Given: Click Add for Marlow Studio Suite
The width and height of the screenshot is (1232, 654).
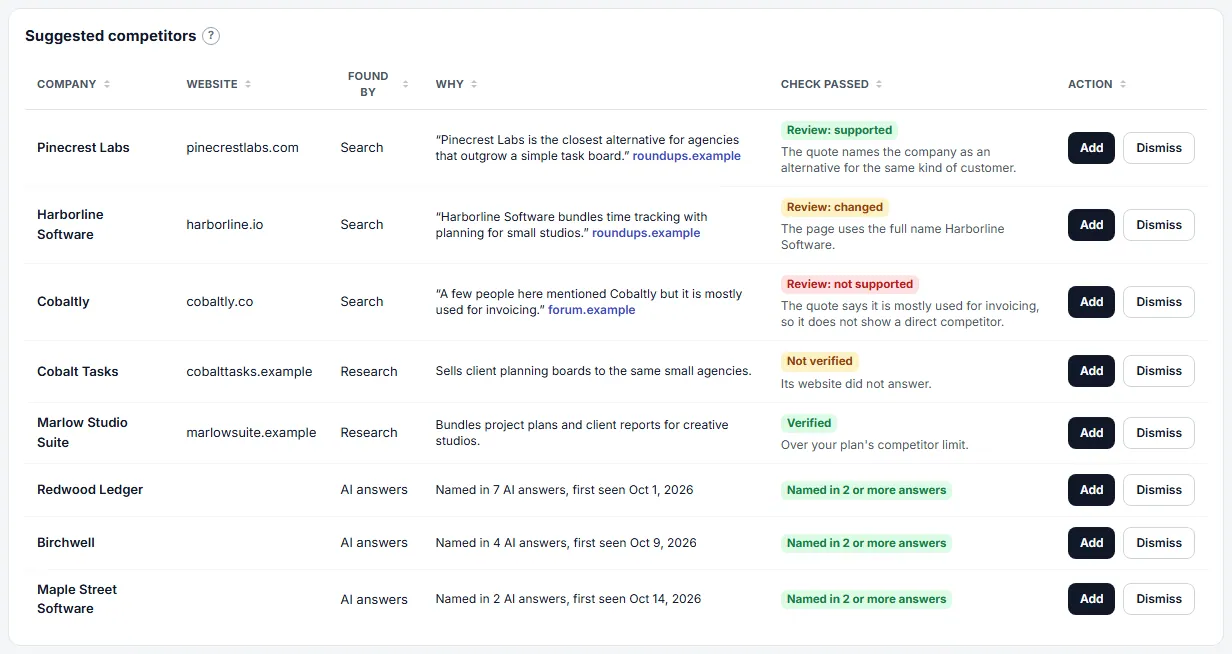Looking at the screenshot, I should [1091, 433].
